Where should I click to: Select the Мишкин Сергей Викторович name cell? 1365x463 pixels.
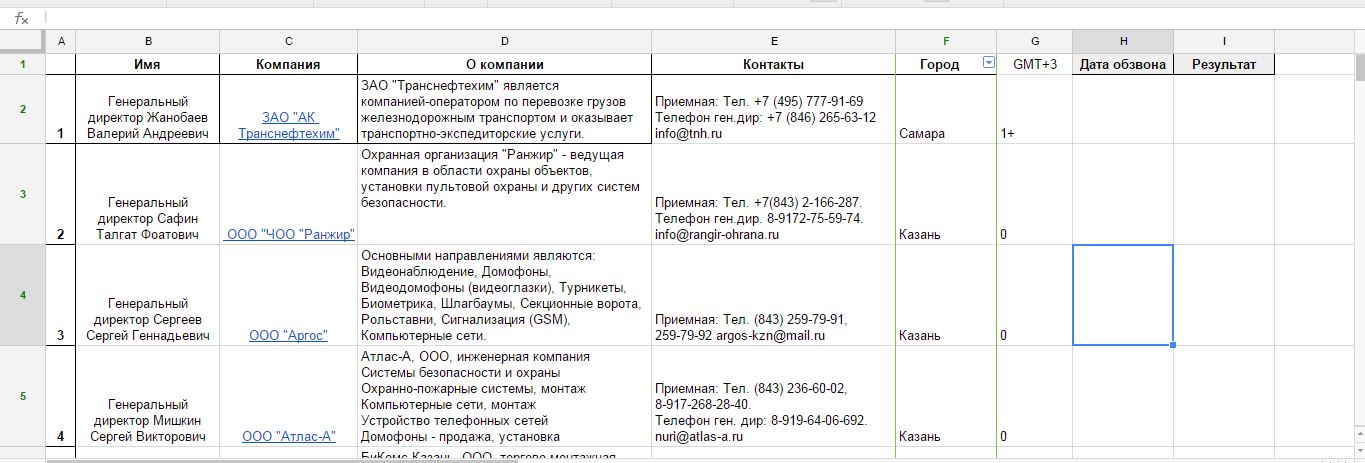(x=148, y=396)
